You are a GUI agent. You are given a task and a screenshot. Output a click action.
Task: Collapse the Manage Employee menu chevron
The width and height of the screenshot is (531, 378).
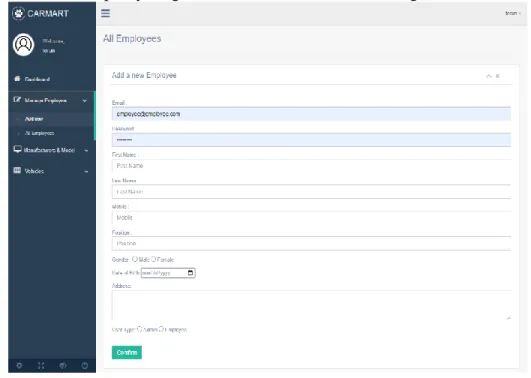(x=85, y=101)
